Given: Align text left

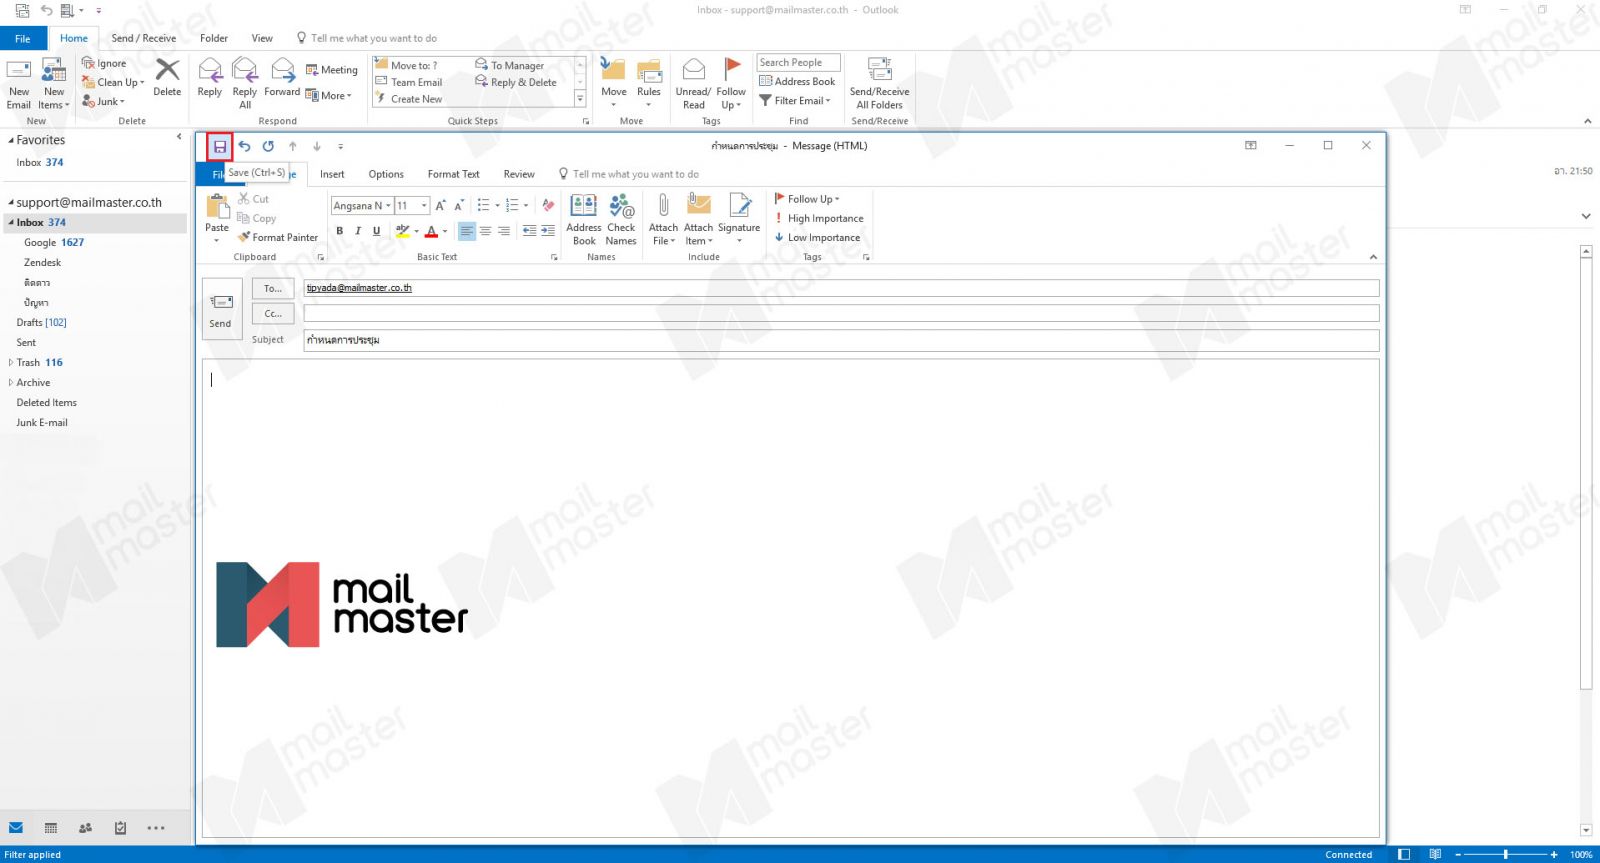Looking at the screenshot, I should click(x=467, y=231).
